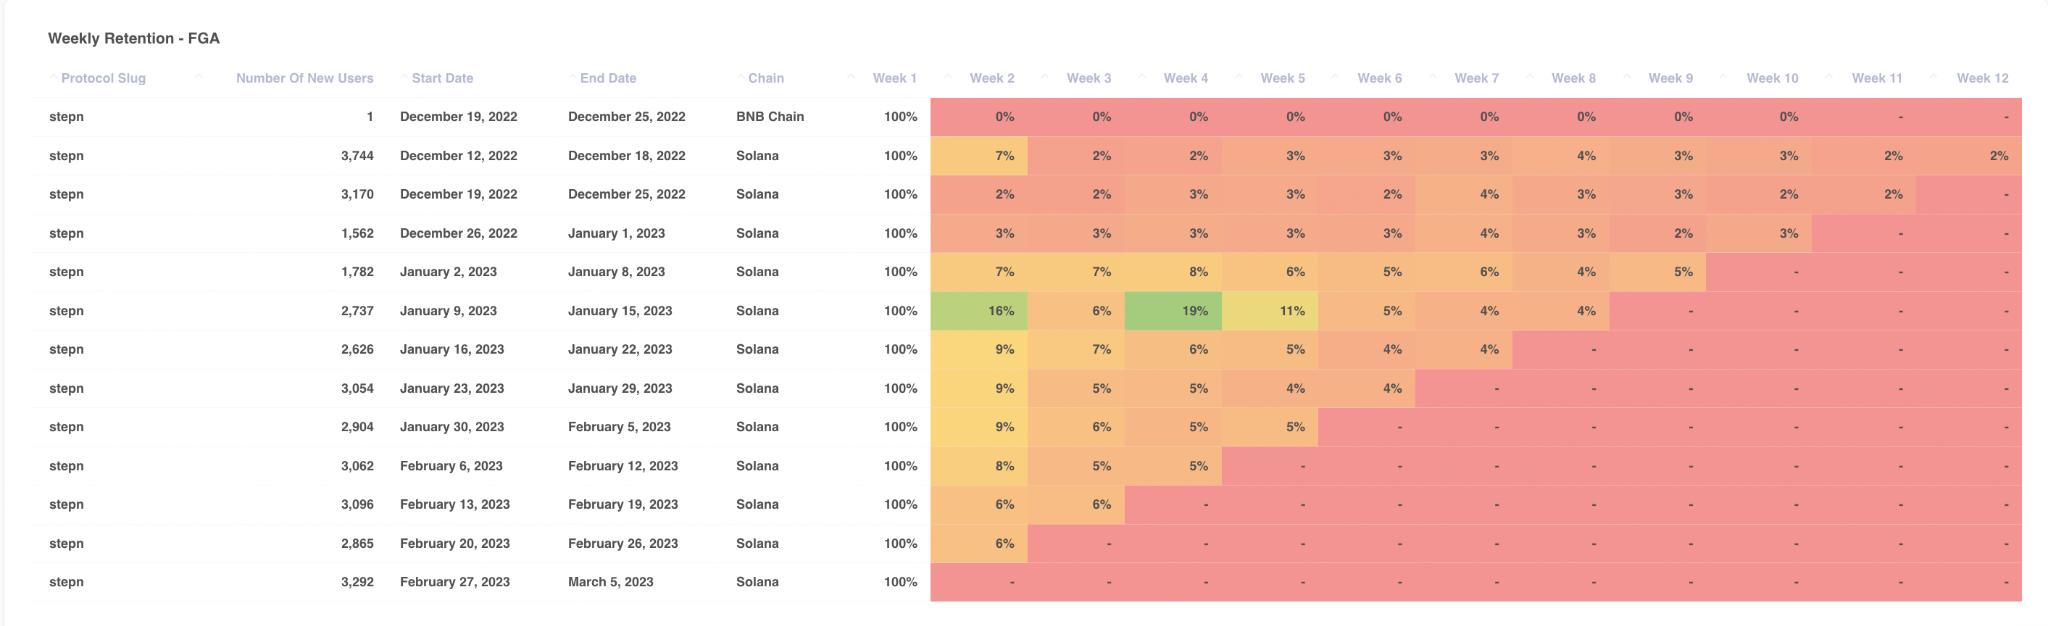
Task: Select the 3,744 new users cell
Action: [357, 156]
